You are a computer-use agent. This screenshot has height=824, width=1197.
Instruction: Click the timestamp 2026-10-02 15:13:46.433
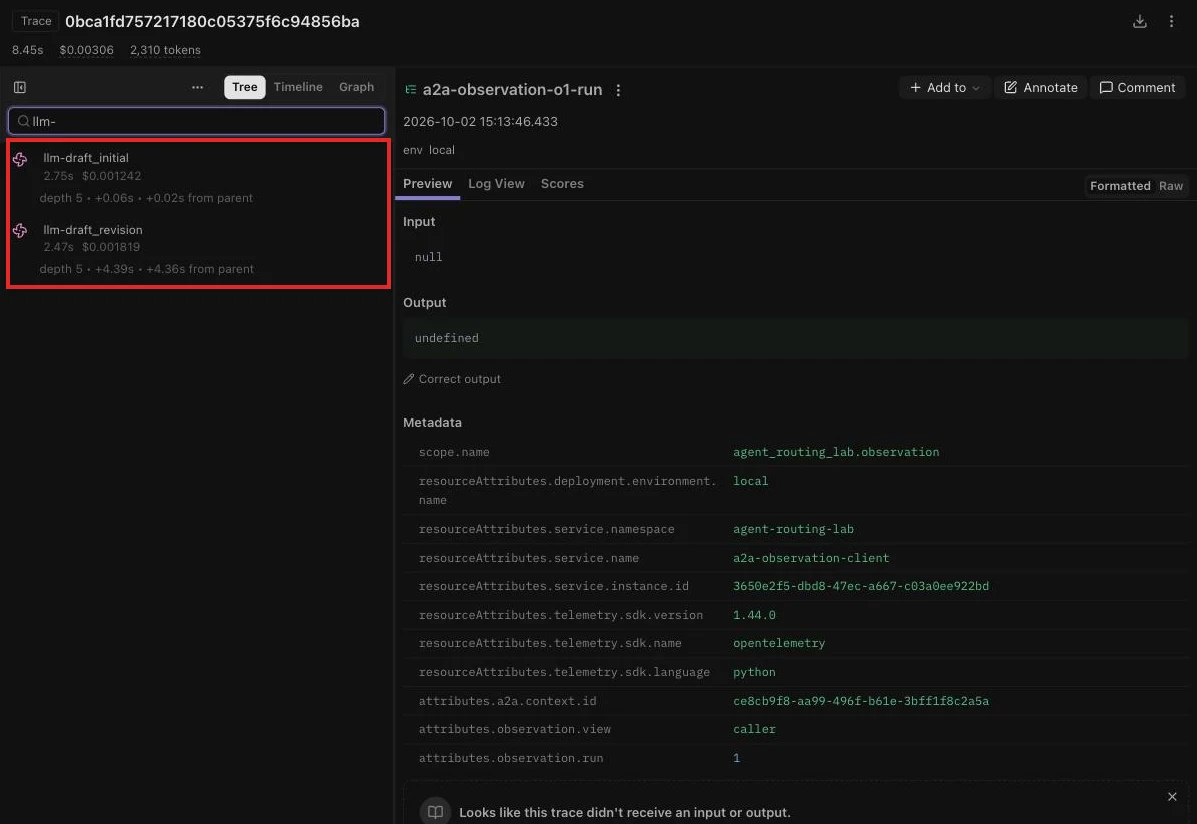coord(480,121)
